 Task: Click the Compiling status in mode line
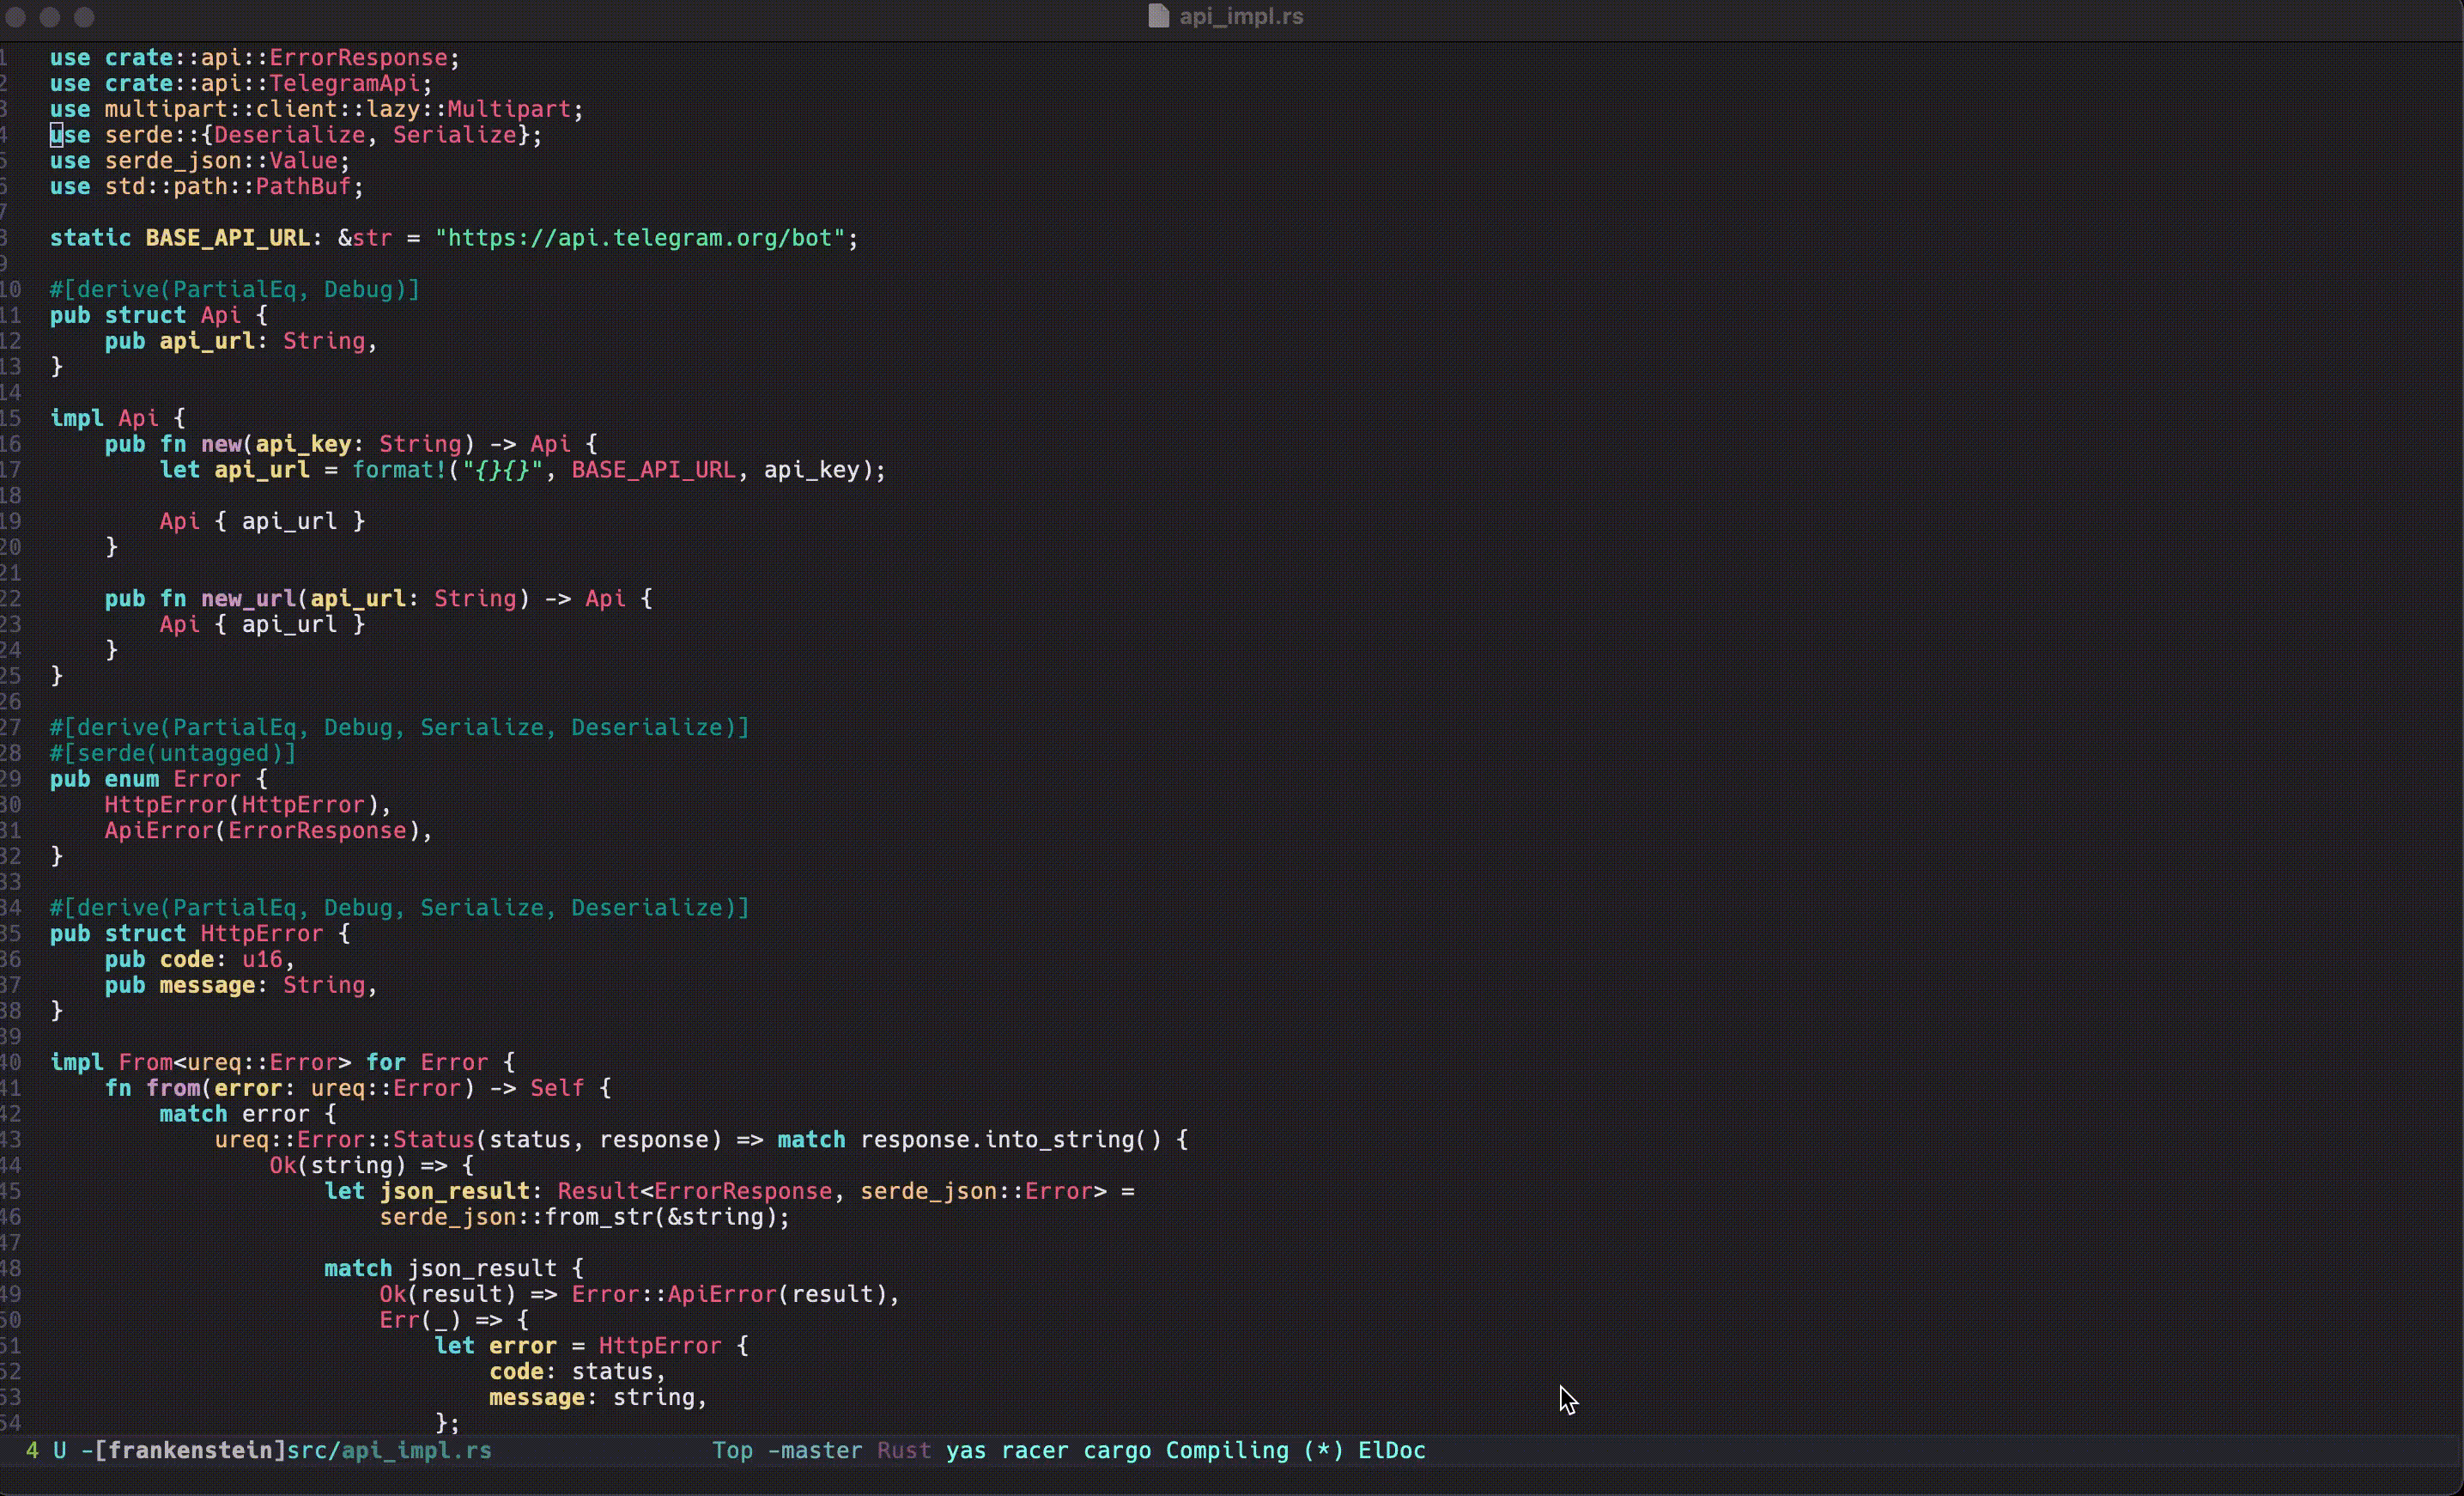point(1227,1450)
